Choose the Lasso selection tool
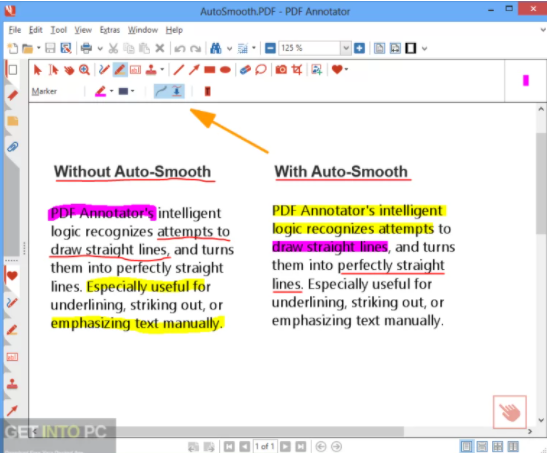547x453 pixels. pos(261,70)
